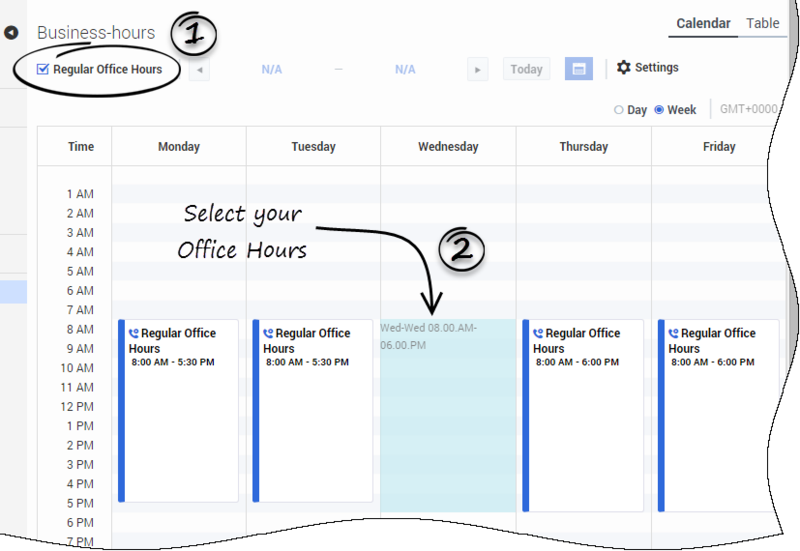Collapse the sidebar using the back arrow icon
800x551 pixels.
click(11, 33)
